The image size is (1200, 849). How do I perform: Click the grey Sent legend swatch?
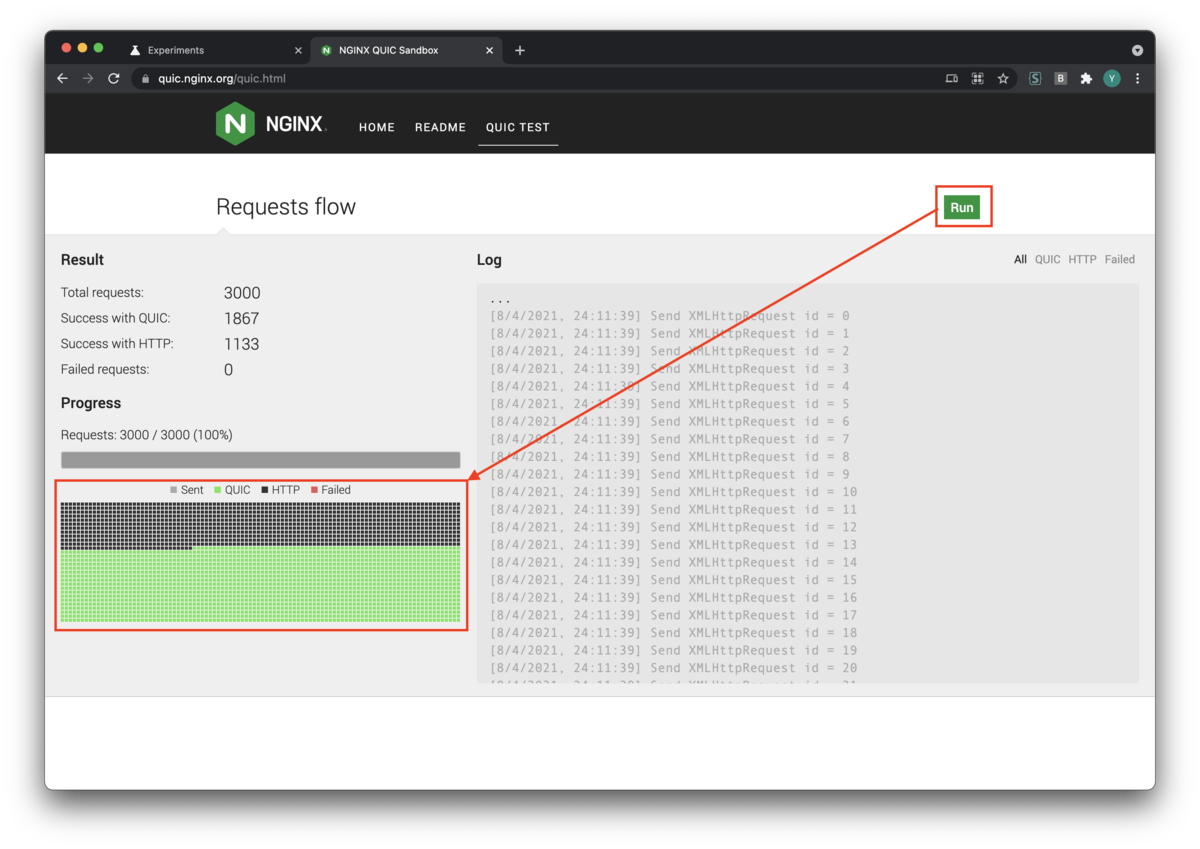(174, 490)
